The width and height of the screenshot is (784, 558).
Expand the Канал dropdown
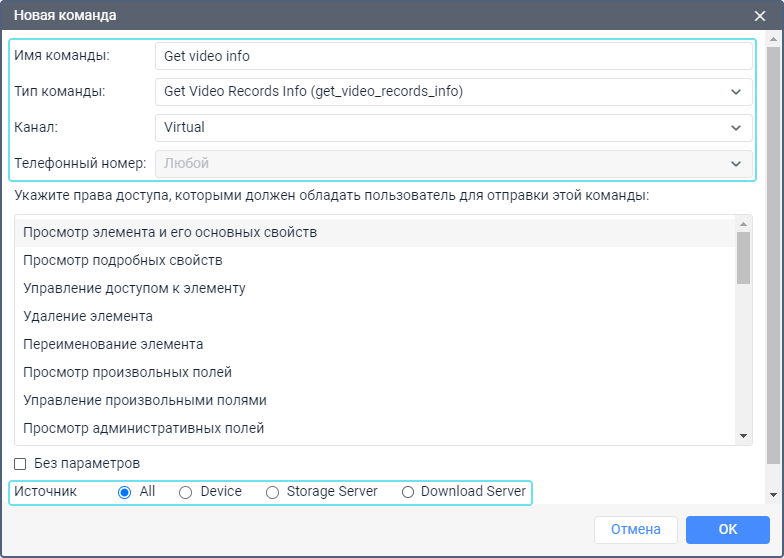[453, 128]
